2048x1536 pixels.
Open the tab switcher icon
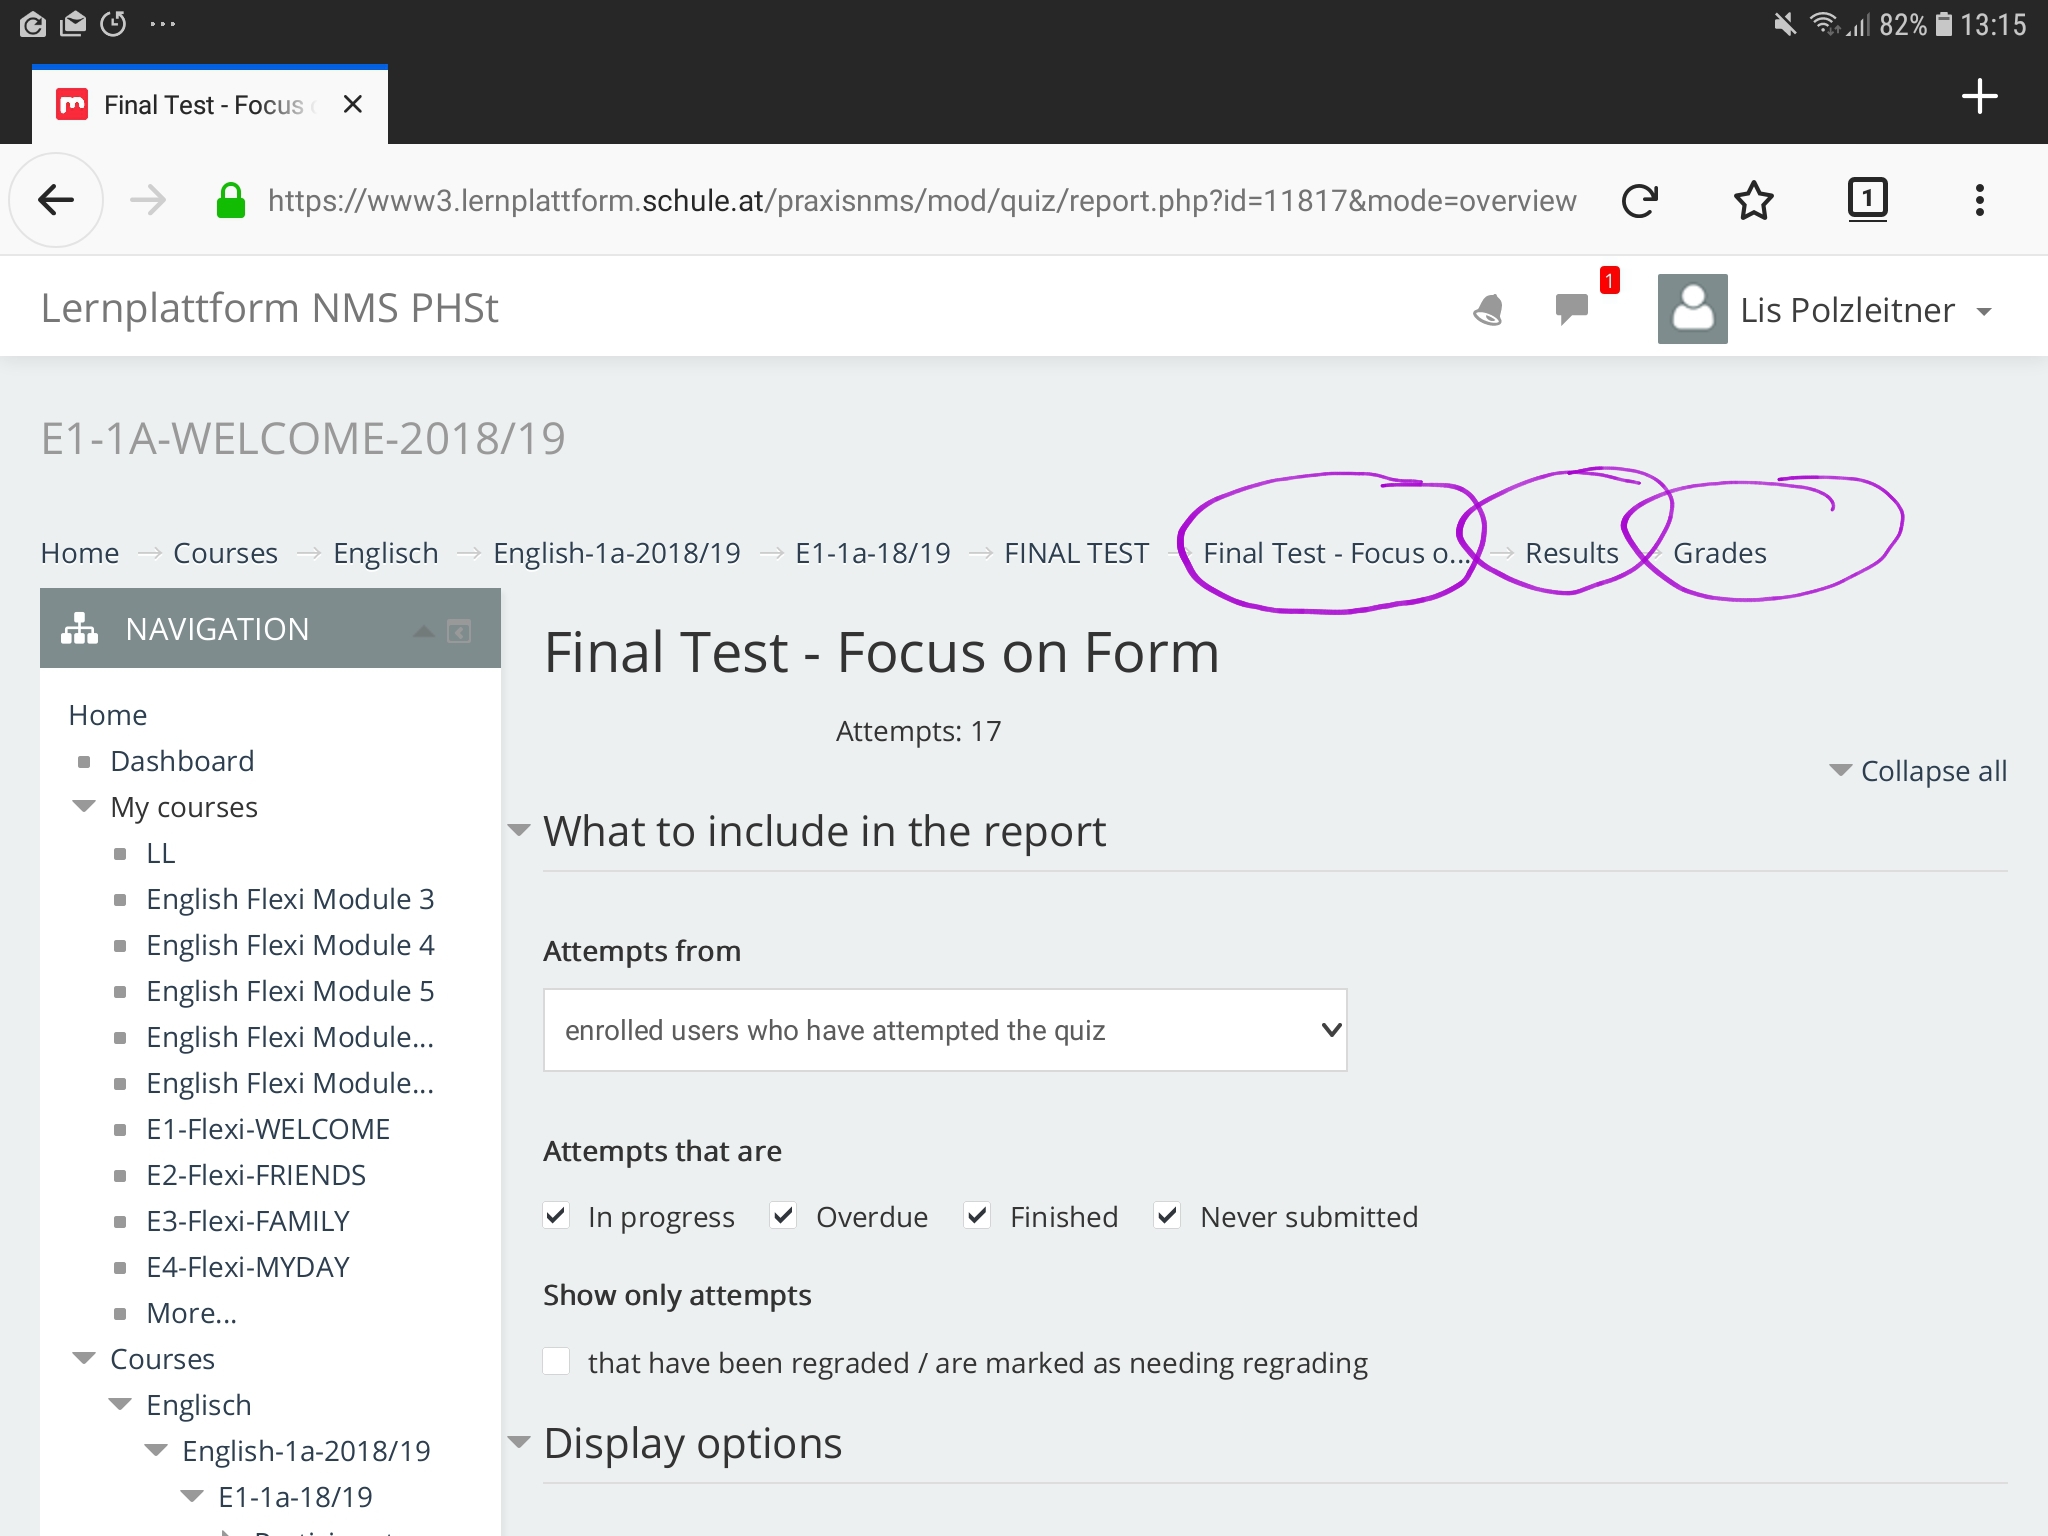point(1866,198)
